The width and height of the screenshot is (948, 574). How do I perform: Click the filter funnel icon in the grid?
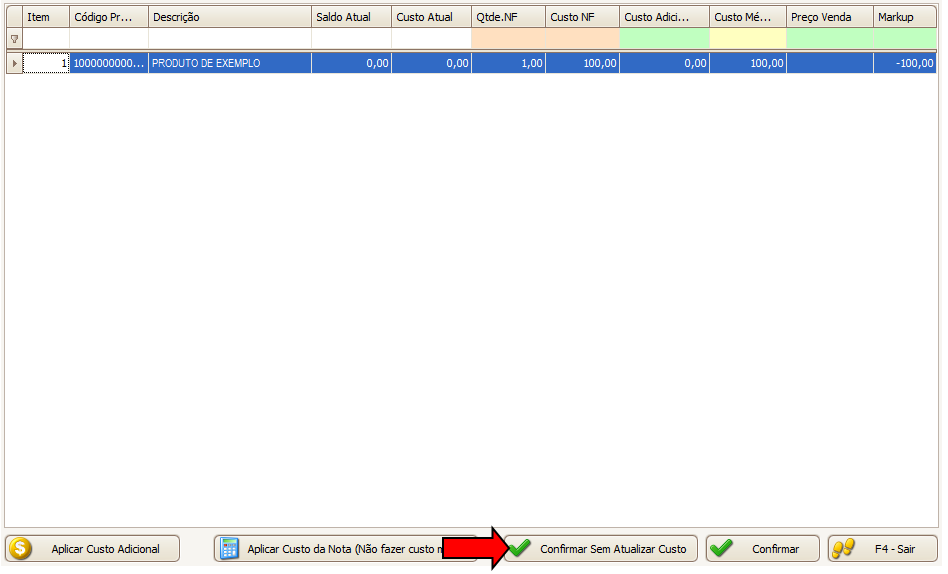pyautogui.click(x=14, y=38)
